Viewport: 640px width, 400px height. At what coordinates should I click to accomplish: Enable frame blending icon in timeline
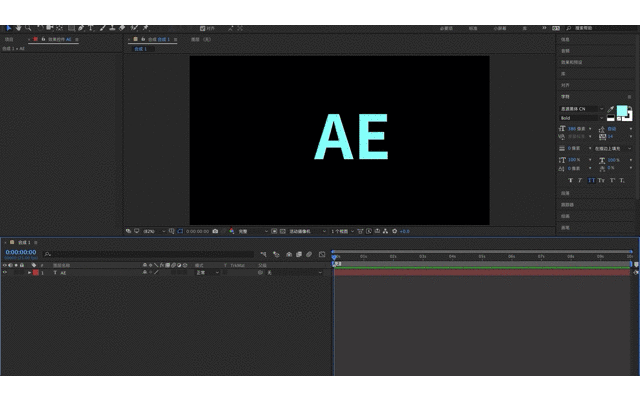click(299, 254)
